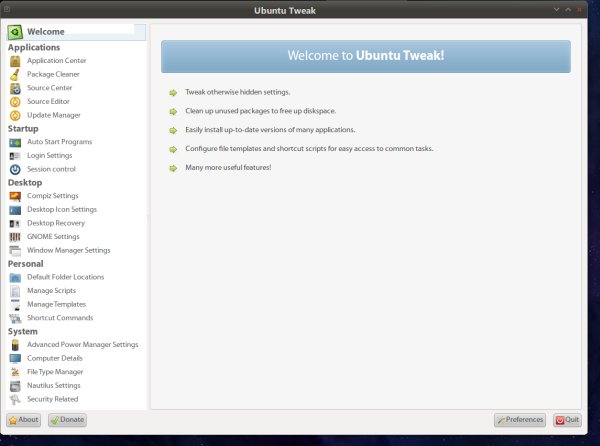
Task: Select Computer Details label
Action: click(55, 358)
